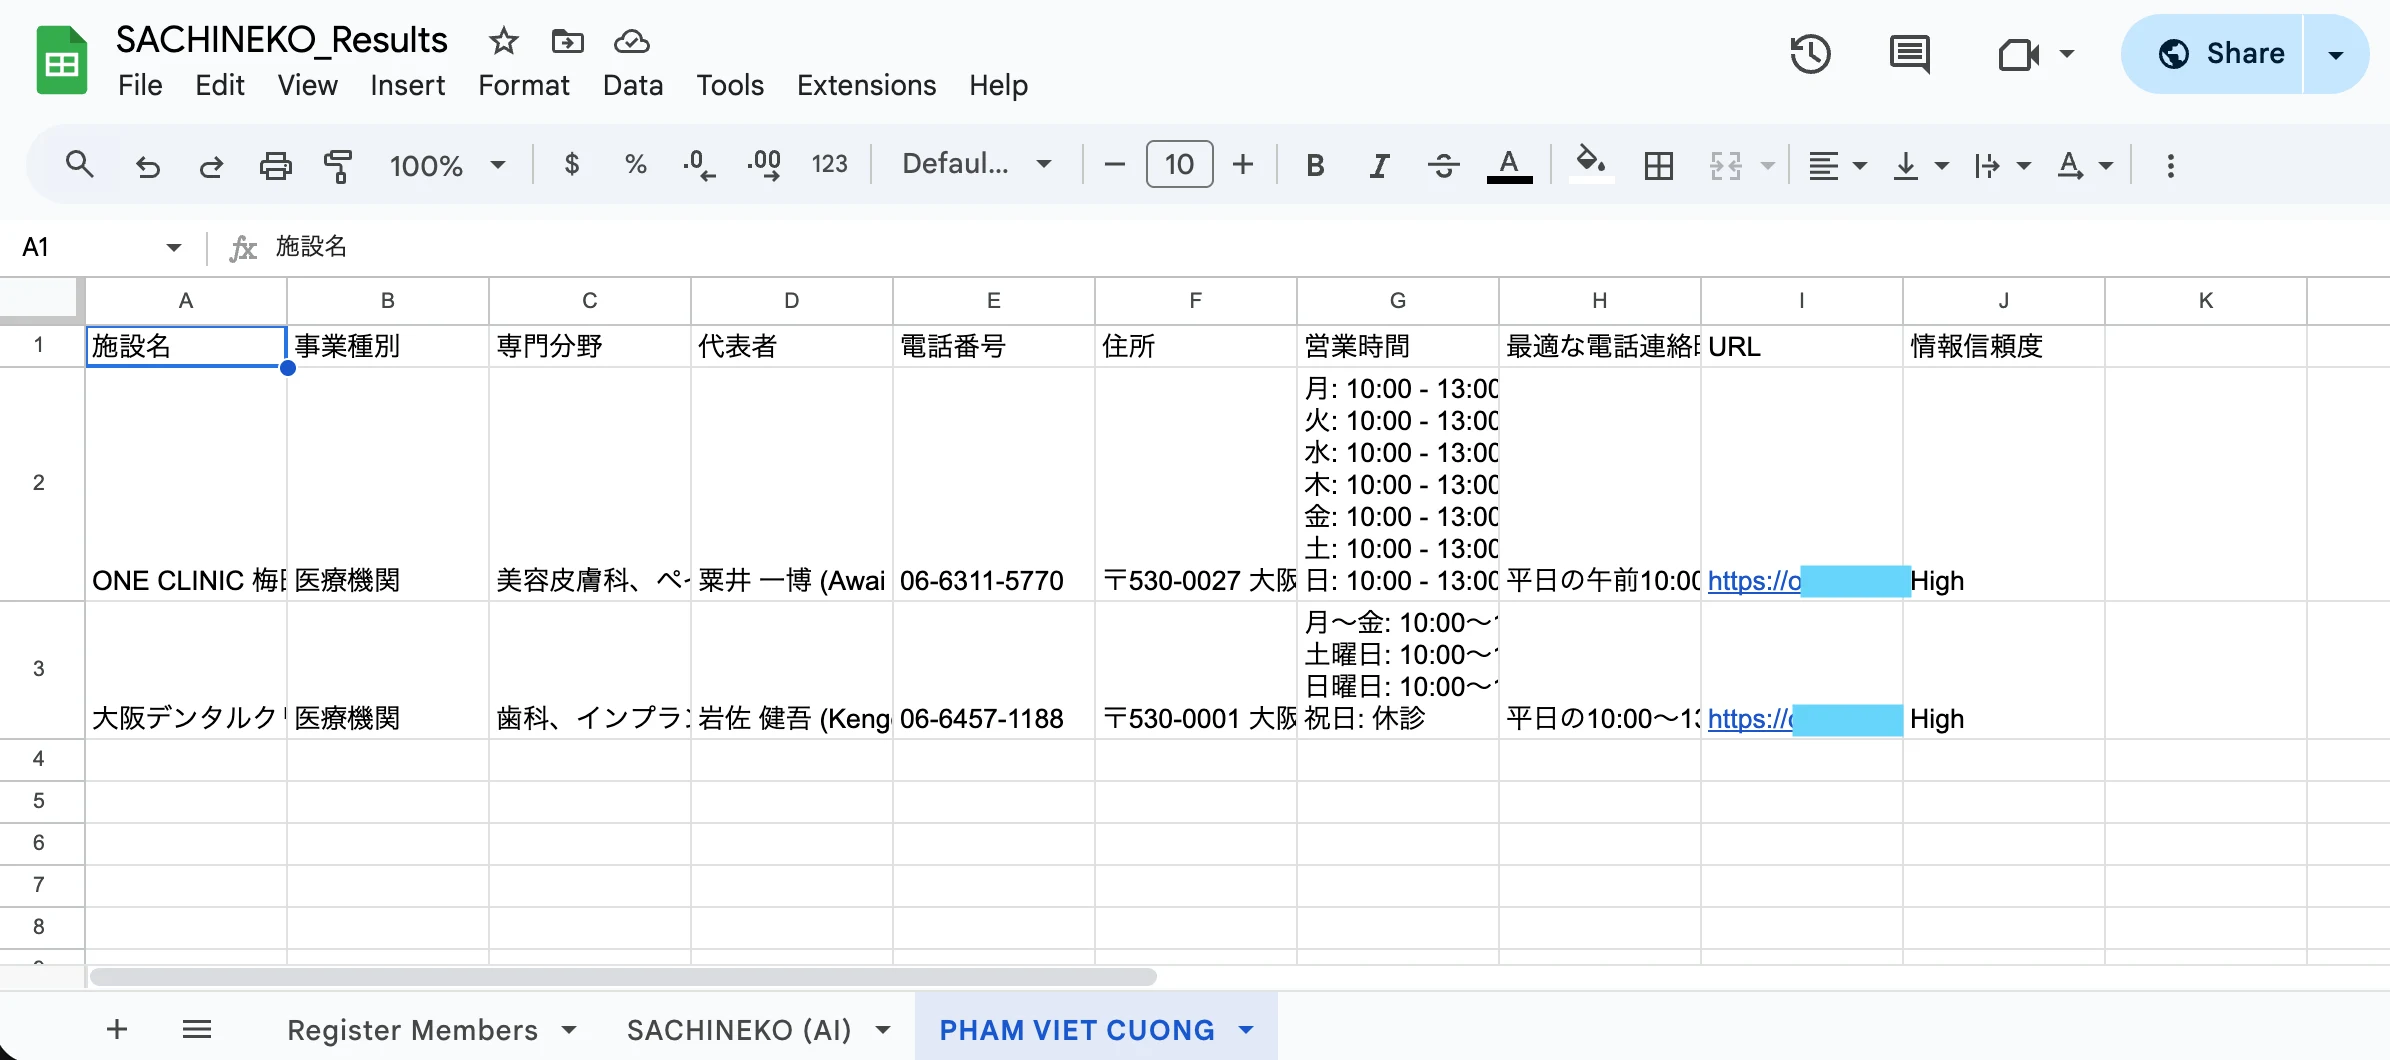
Task: Open the Extensions menu
Action: point(866,85)
